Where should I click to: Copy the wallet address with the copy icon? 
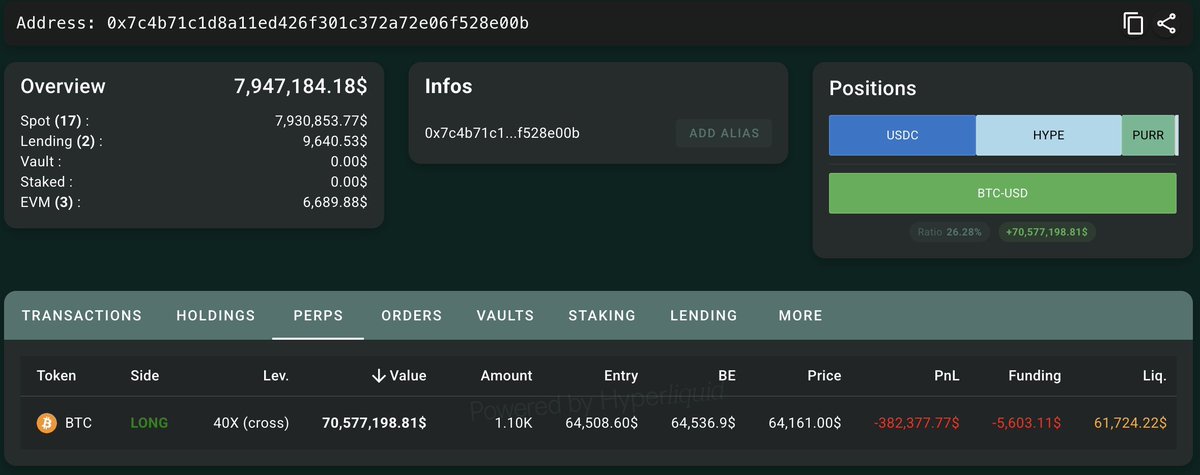click(1133, 24)
